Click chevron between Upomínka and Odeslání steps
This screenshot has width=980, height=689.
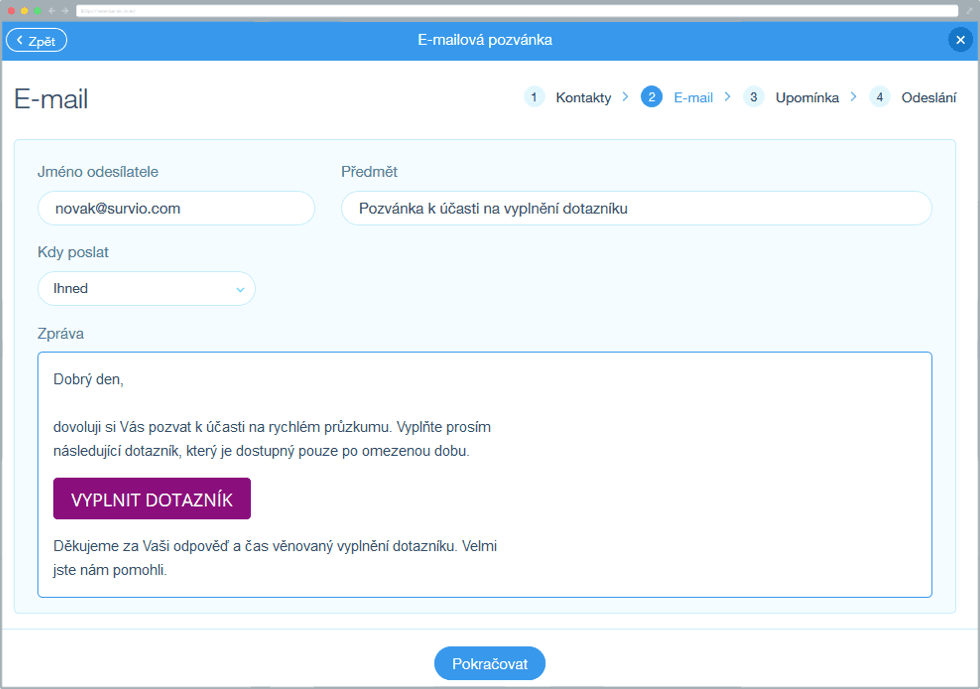[x=853, y=97]
